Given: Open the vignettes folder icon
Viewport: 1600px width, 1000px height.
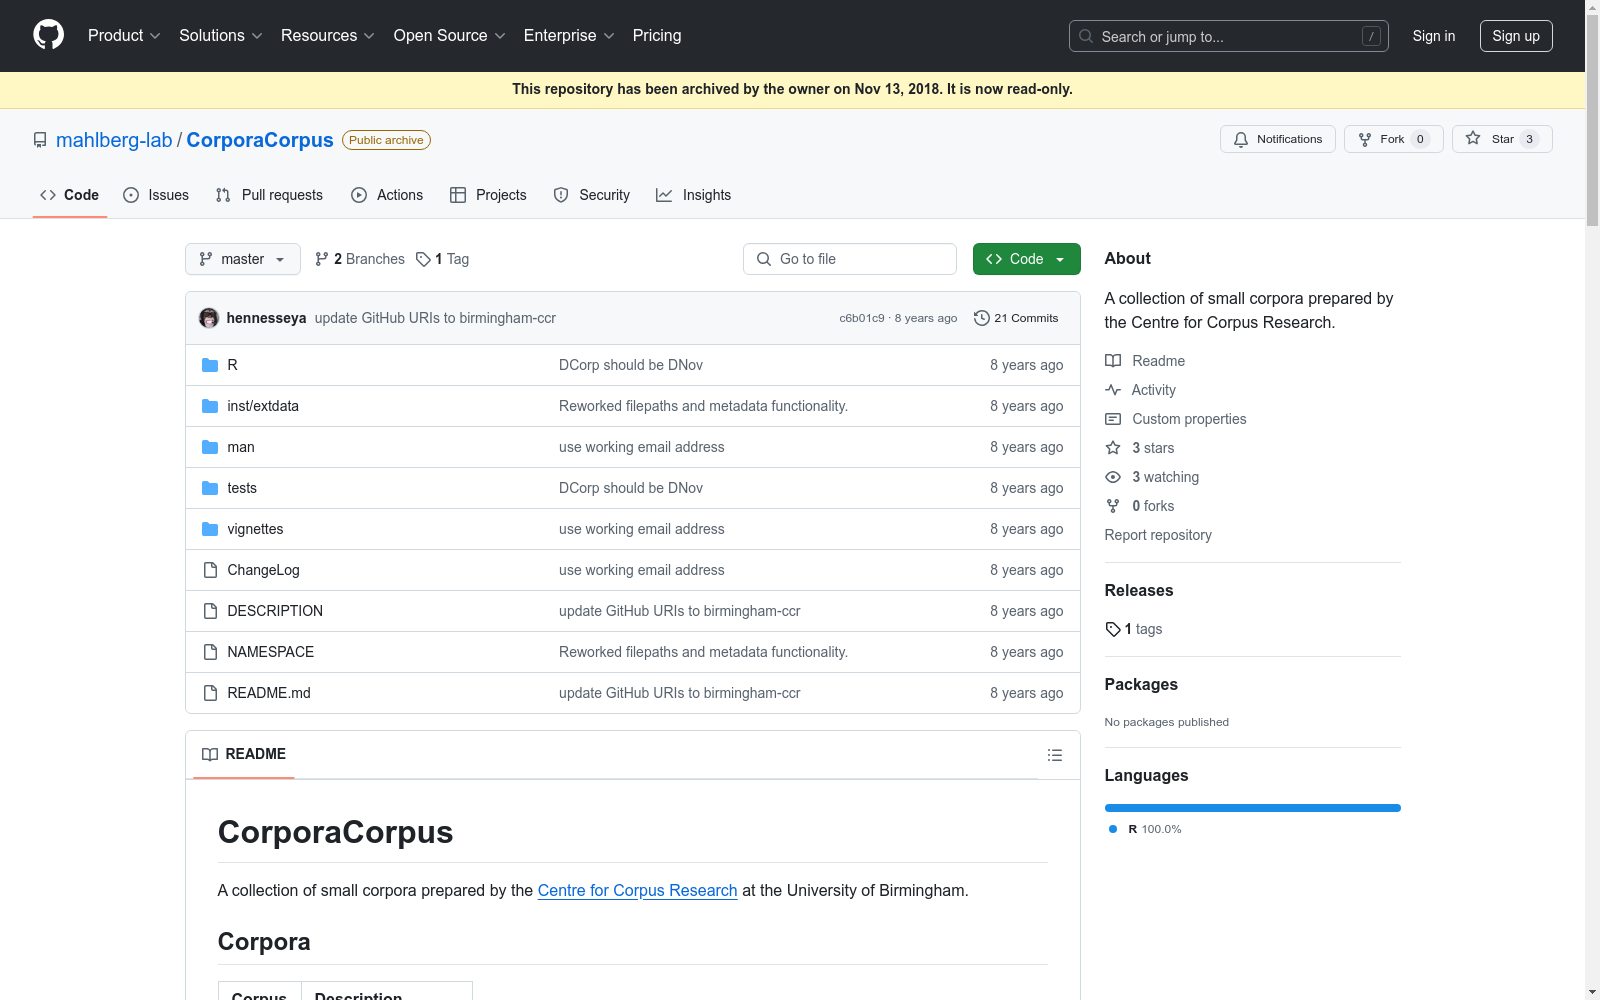Looking at the screenshot, I should 210,529.
